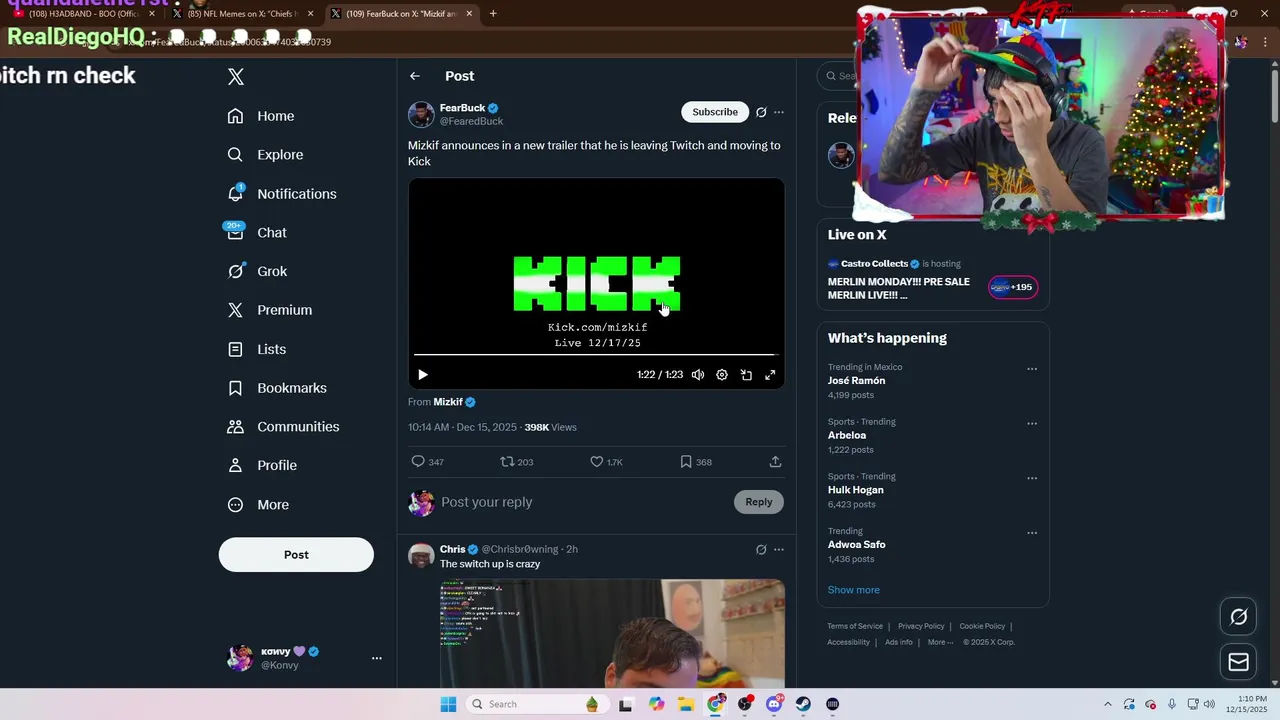1280x720 pixels.
Task: Click the +195 listeners badge
Action: point(1013,287)
